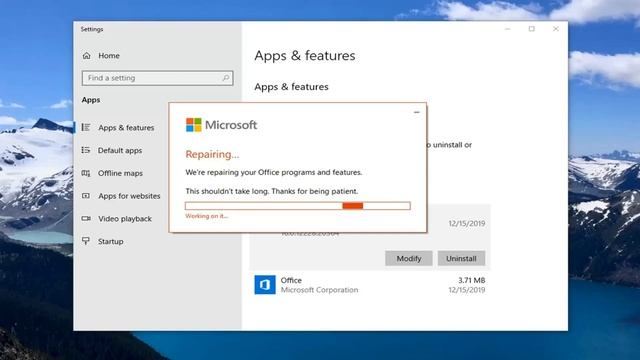Image resolution: width=640 pixels, height=360 pixels.
Task: Minimize the Settings window
Action: (x=507, y=29)
